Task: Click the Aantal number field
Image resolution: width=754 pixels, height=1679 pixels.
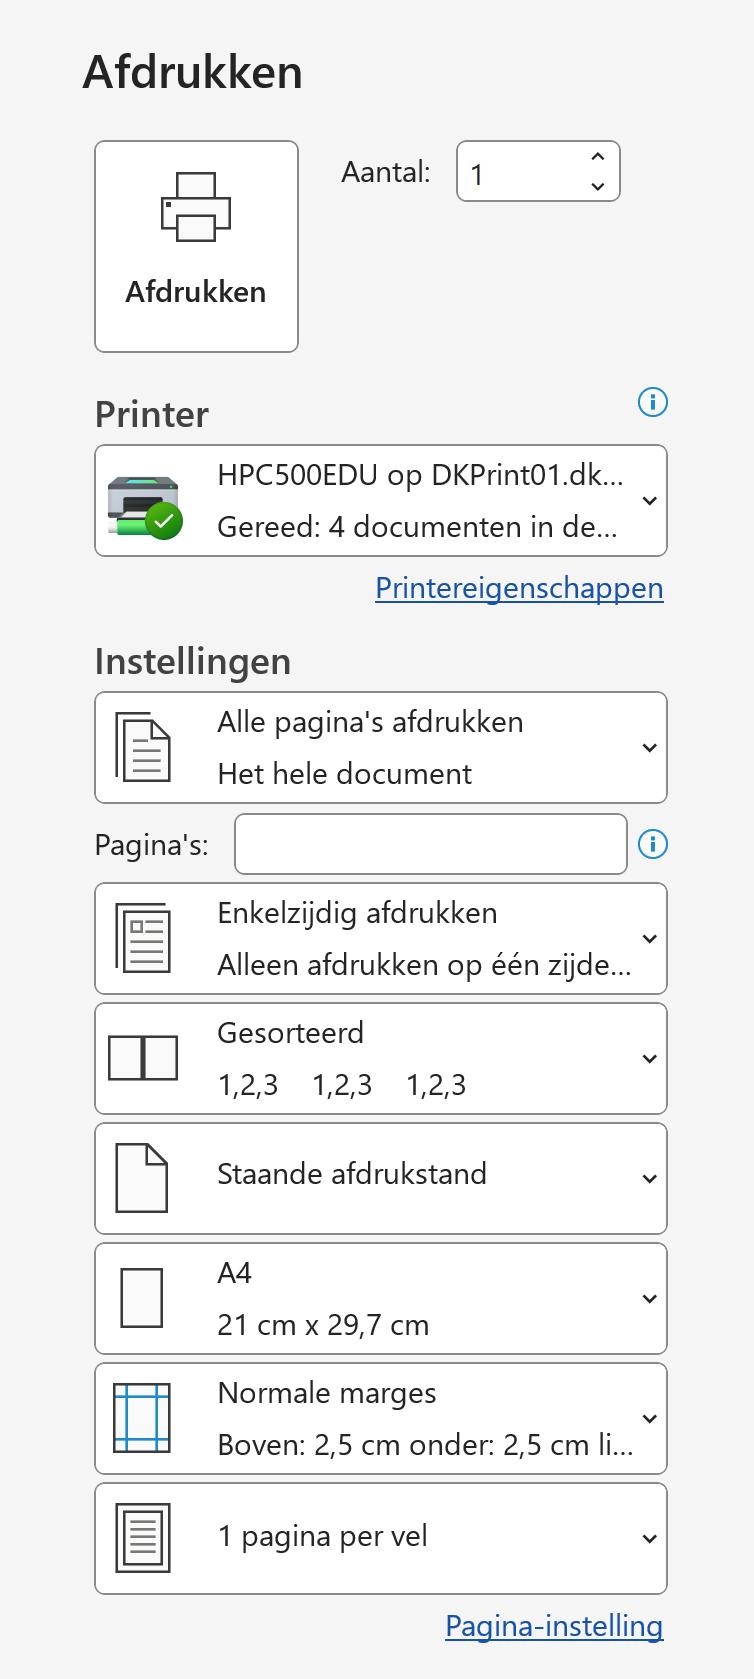Action: [520, 172]
